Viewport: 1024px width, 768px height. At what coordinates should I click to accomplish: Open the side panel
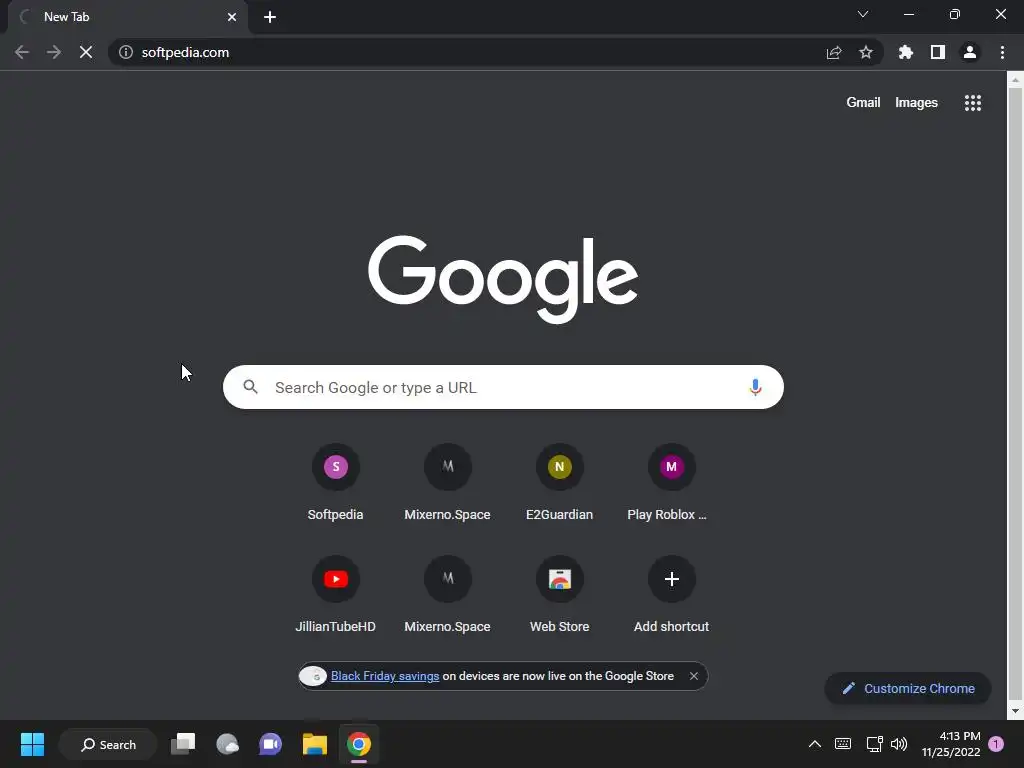coord(938,52)
